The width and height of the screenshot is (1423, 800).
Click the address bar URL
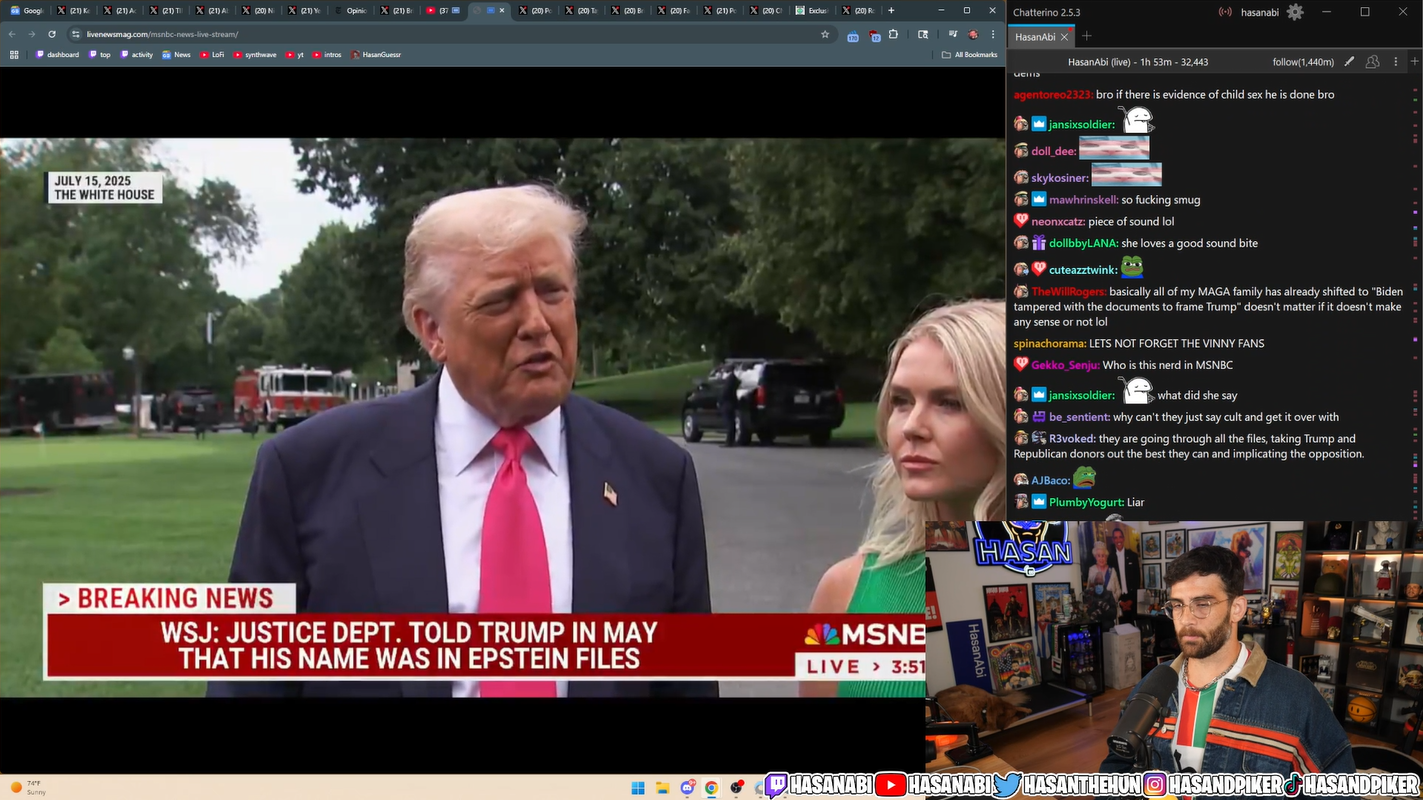click(x=162, y=34)
